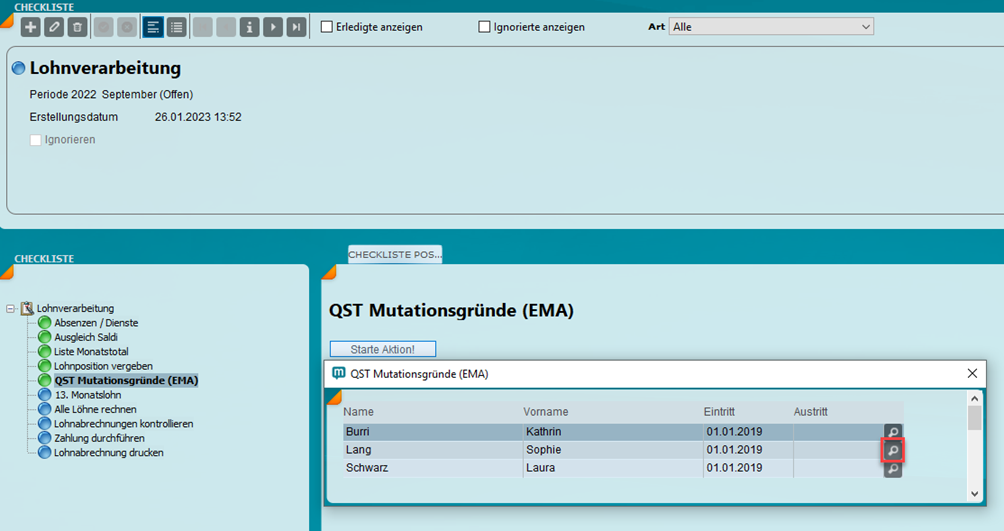This screenshot has height=531, width=1004.
Task: Click the info icon in checklist toolbar
Action: [250, 27]
